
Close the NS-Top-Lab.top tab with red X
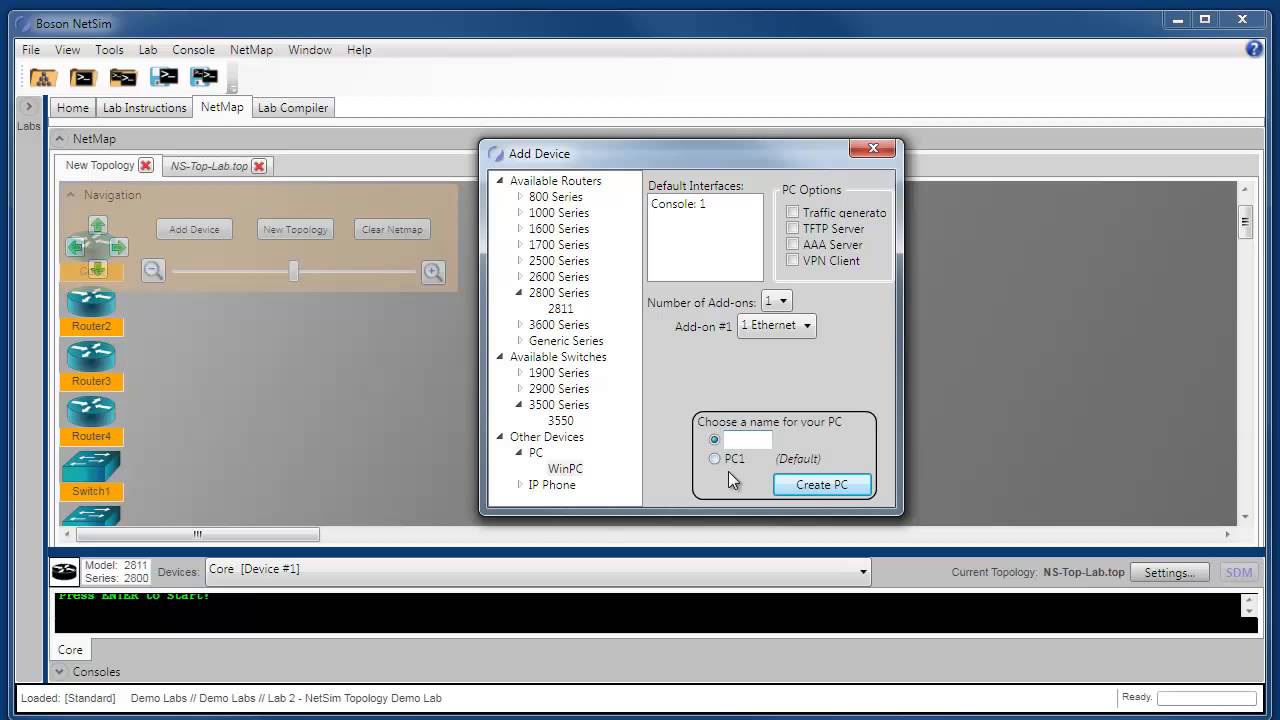click(259, 166)
